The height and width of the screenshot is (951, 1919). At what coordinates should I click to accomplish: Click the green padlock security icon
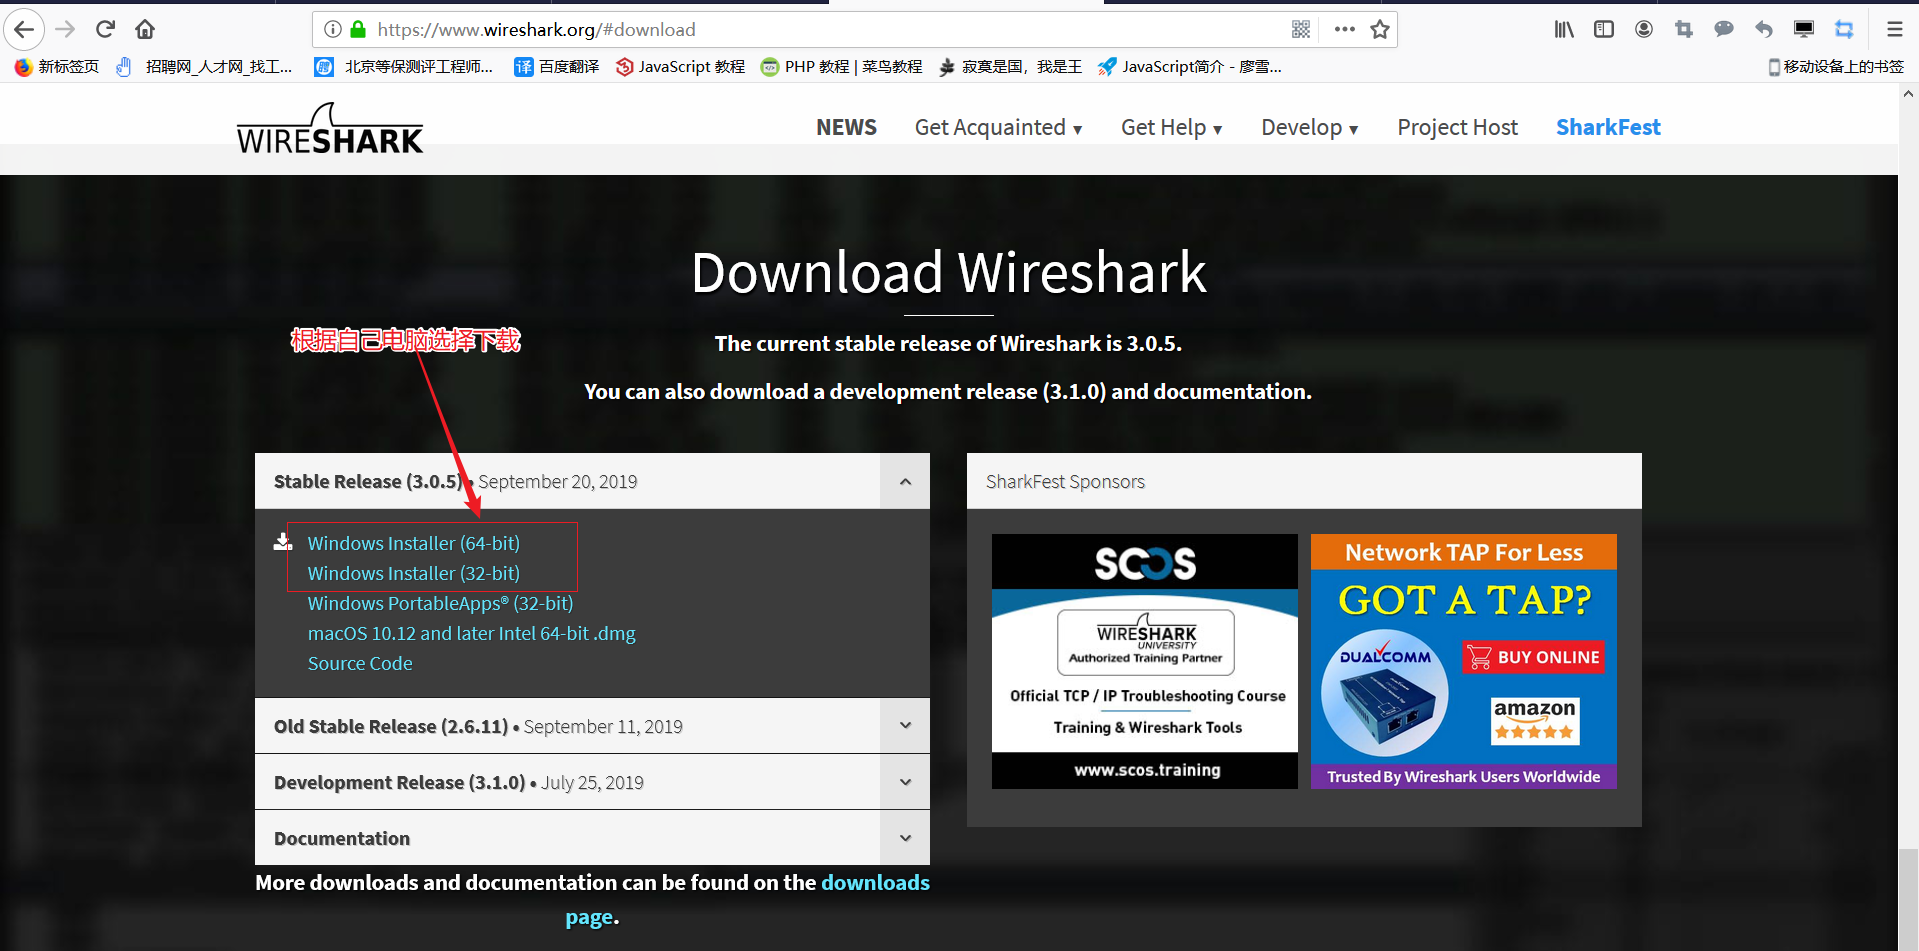click(358, 29)
